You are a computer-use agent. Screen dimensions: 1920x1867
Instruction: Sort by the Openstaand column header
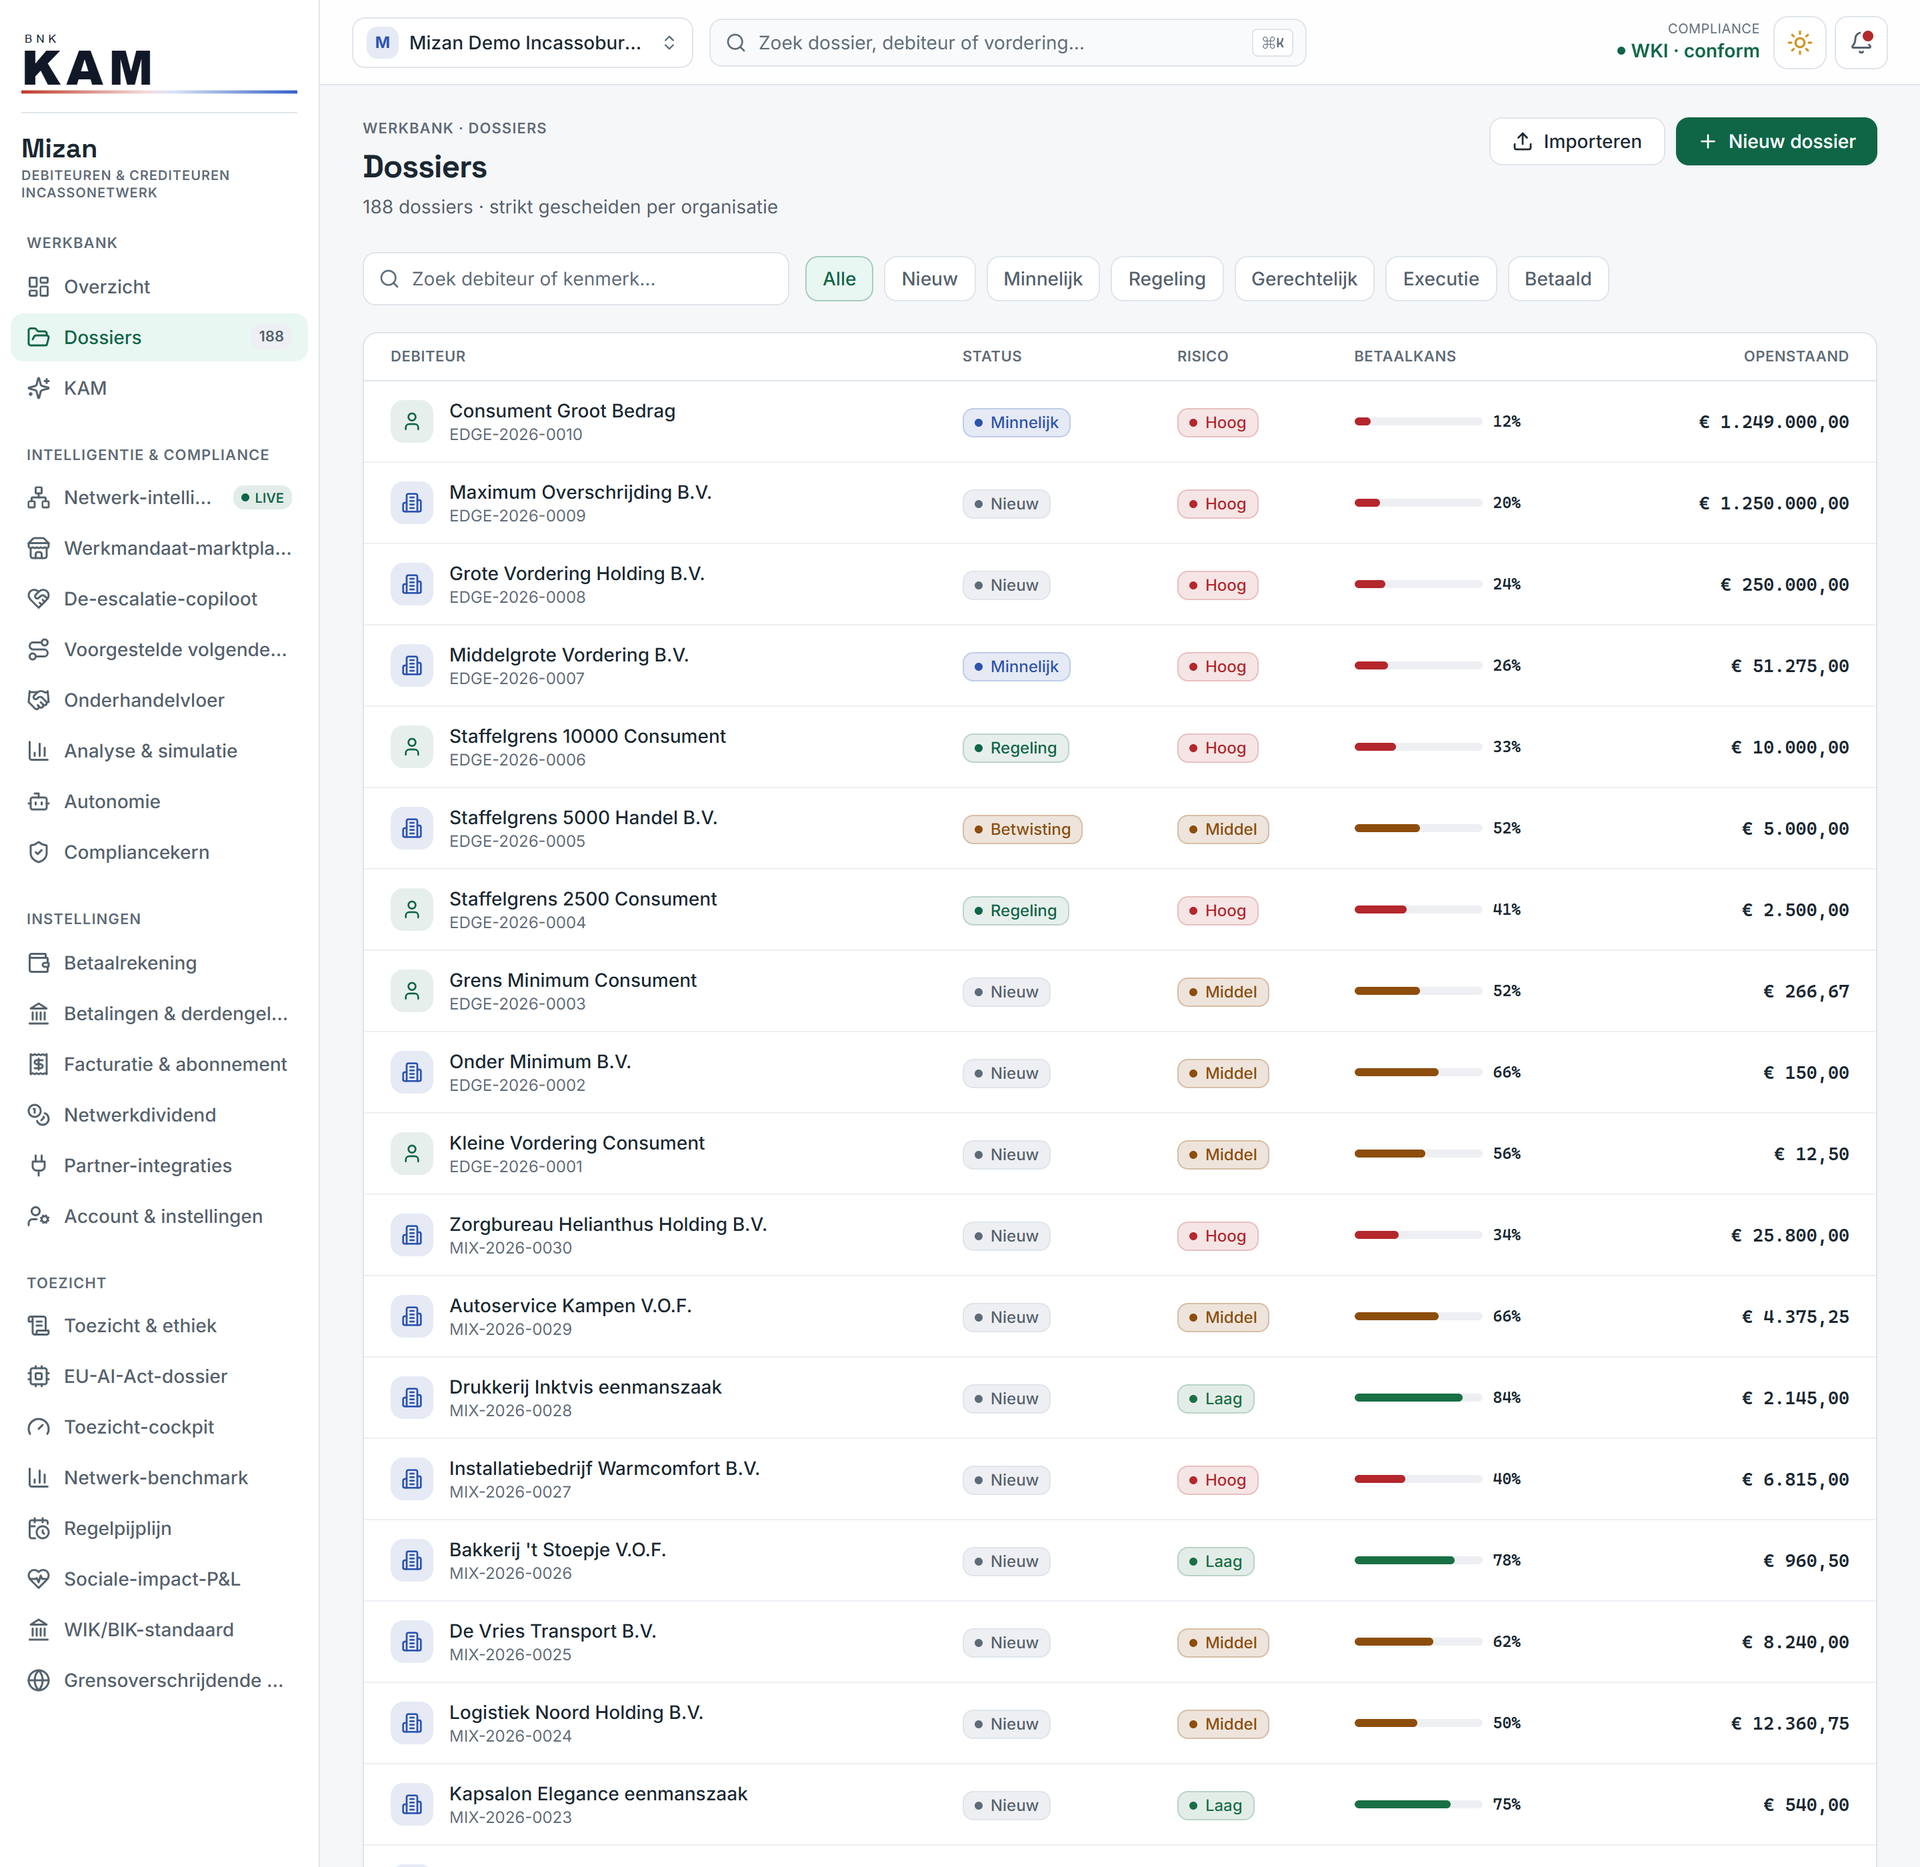1795,357
